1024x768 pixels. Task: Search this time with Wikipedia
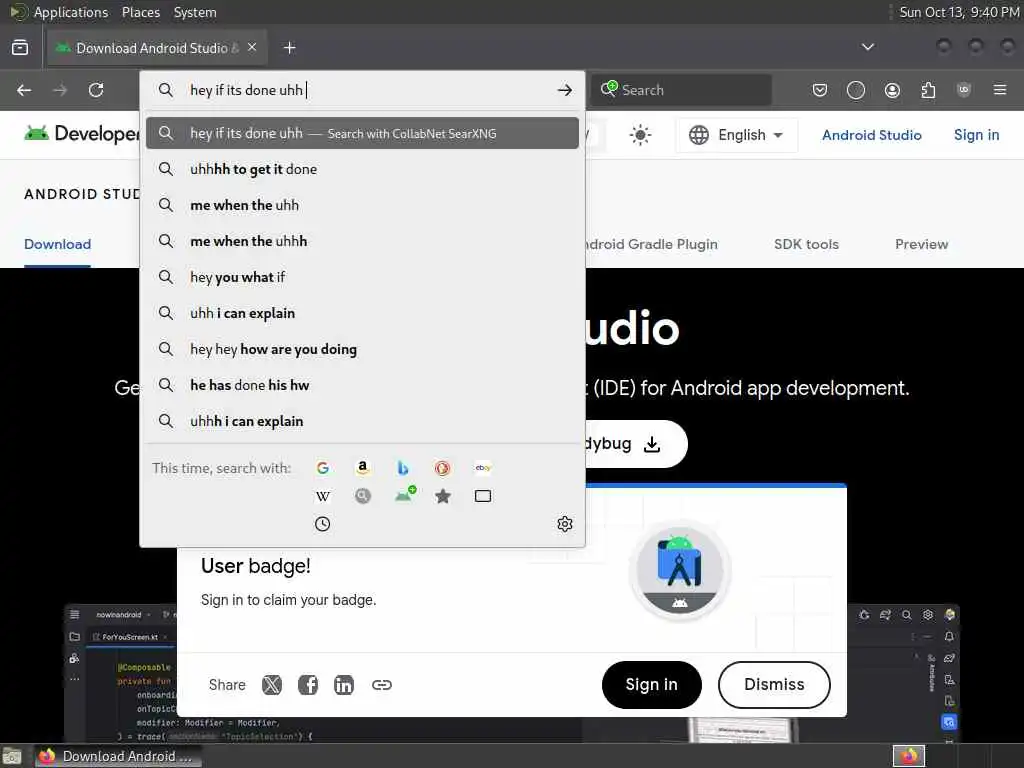point(323,496)
